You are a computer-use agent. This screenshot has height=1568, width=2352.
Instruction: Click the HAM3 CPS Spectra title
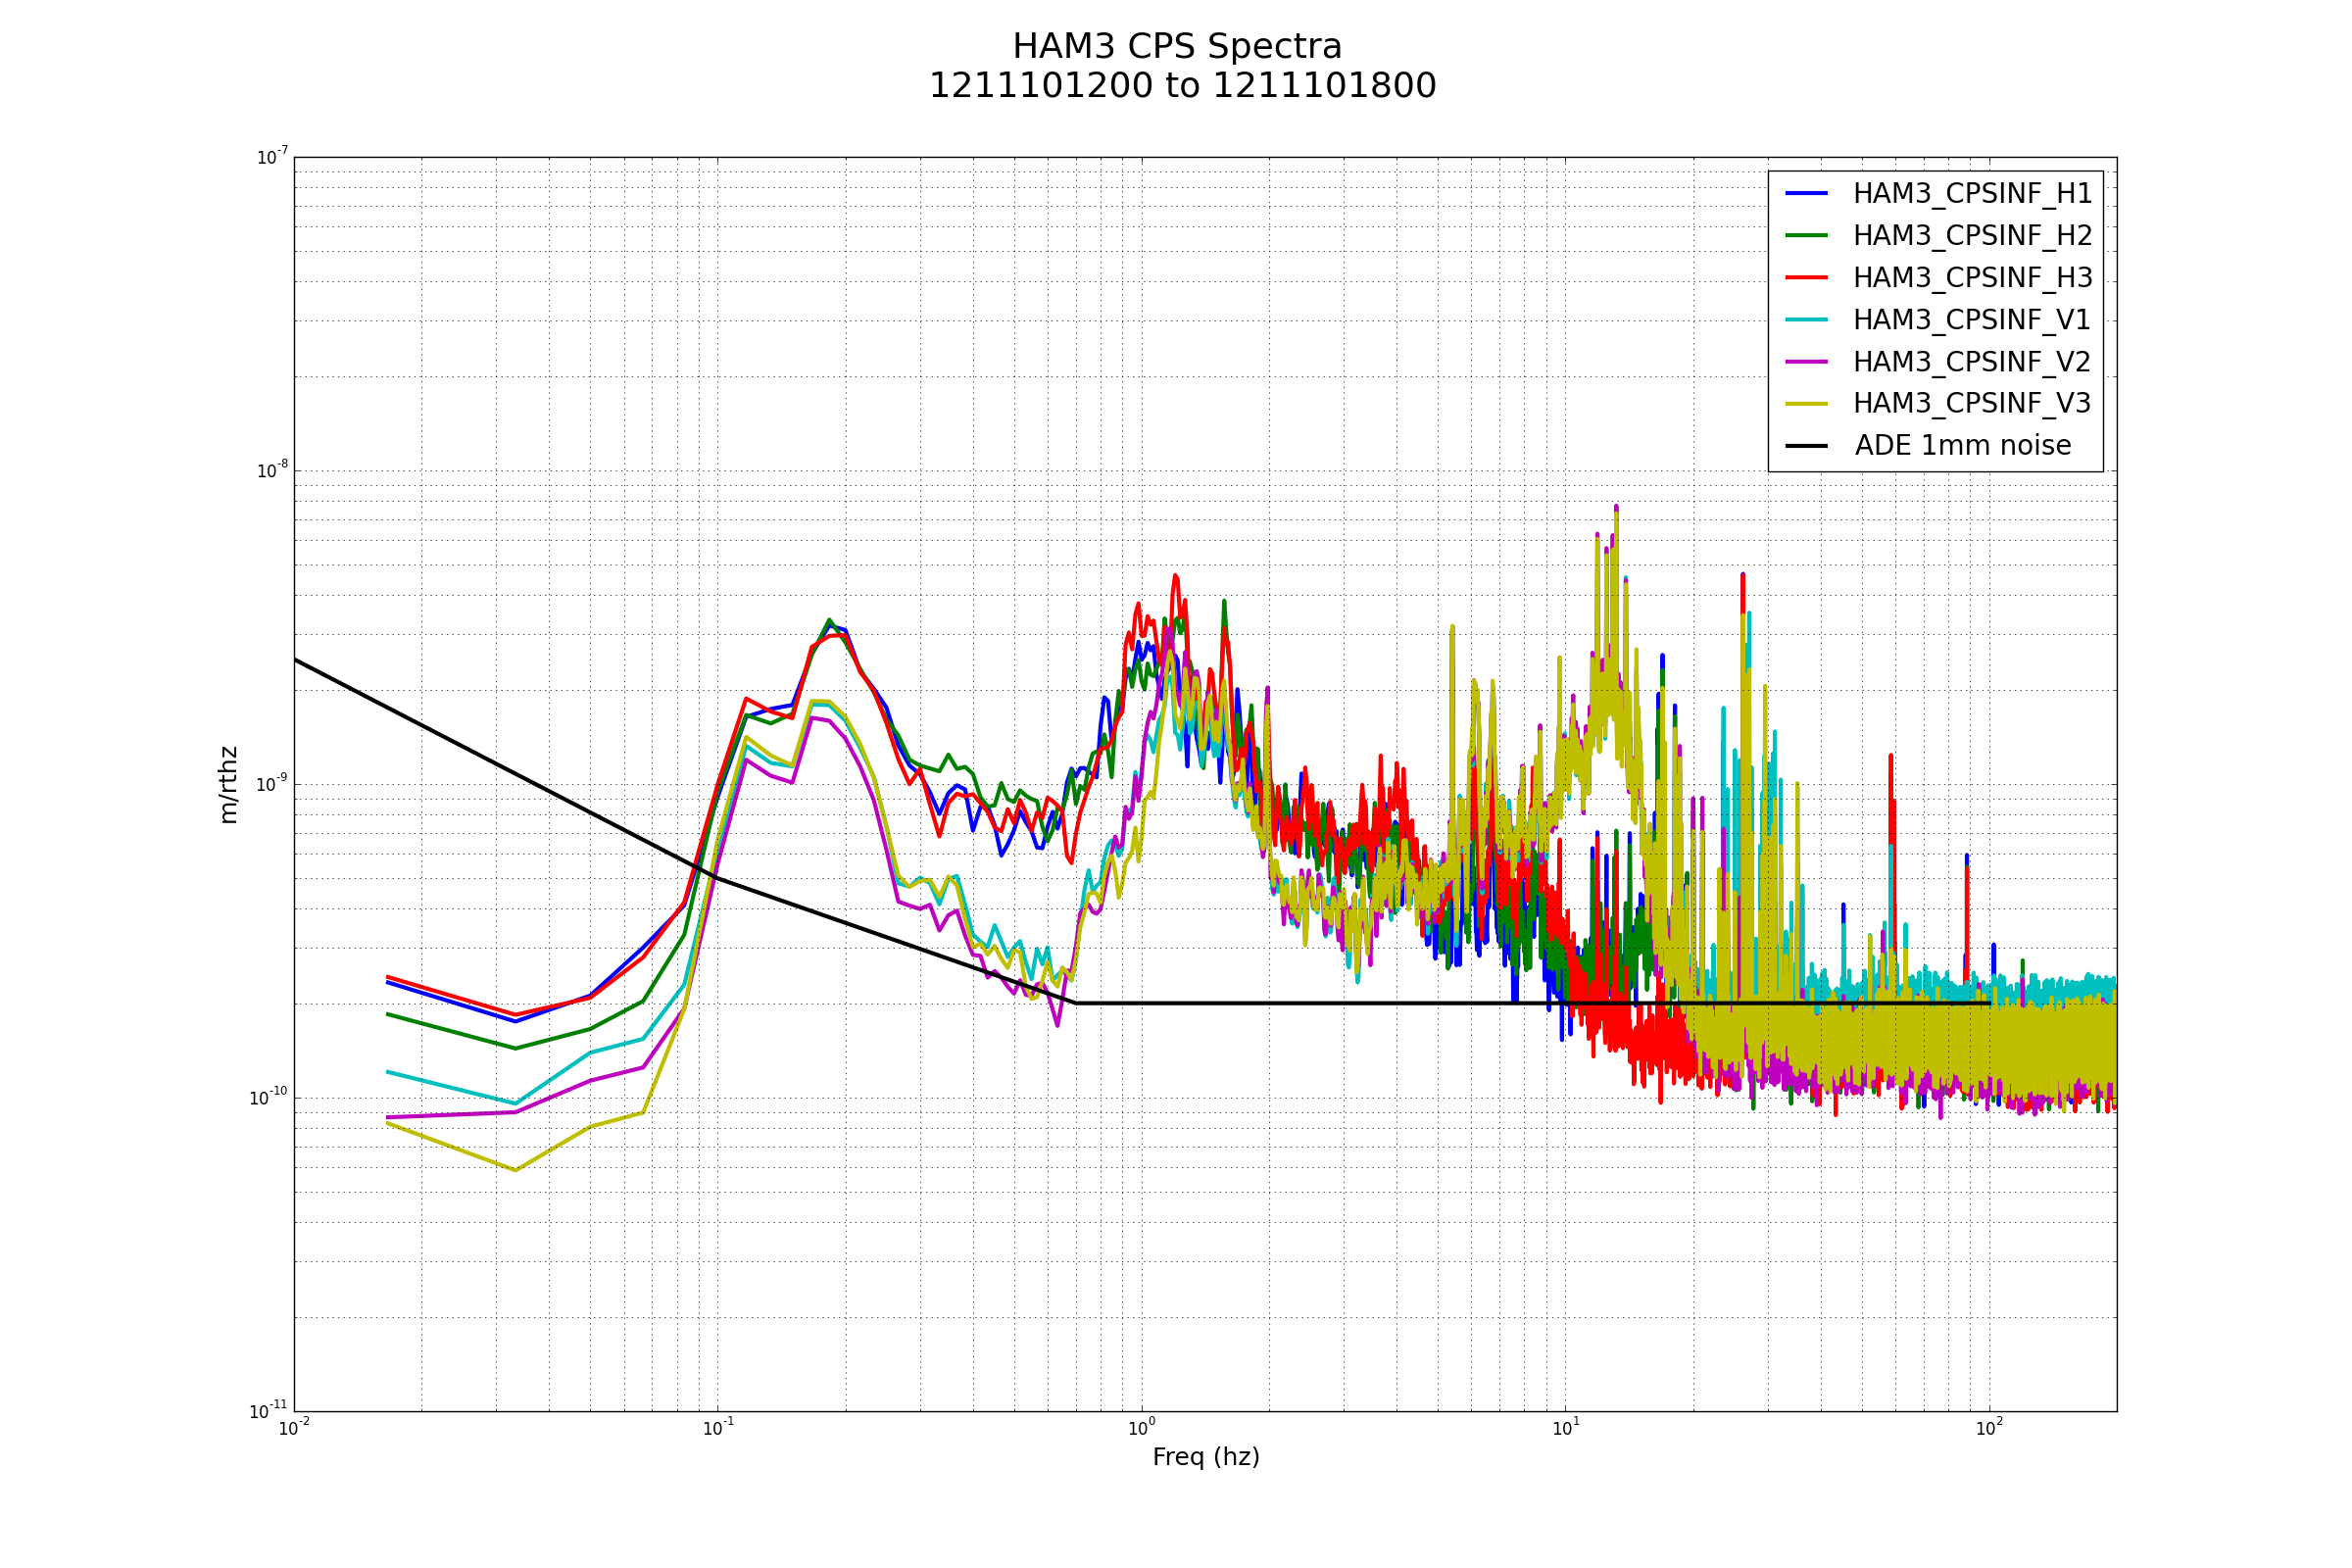click(1177, 47)
